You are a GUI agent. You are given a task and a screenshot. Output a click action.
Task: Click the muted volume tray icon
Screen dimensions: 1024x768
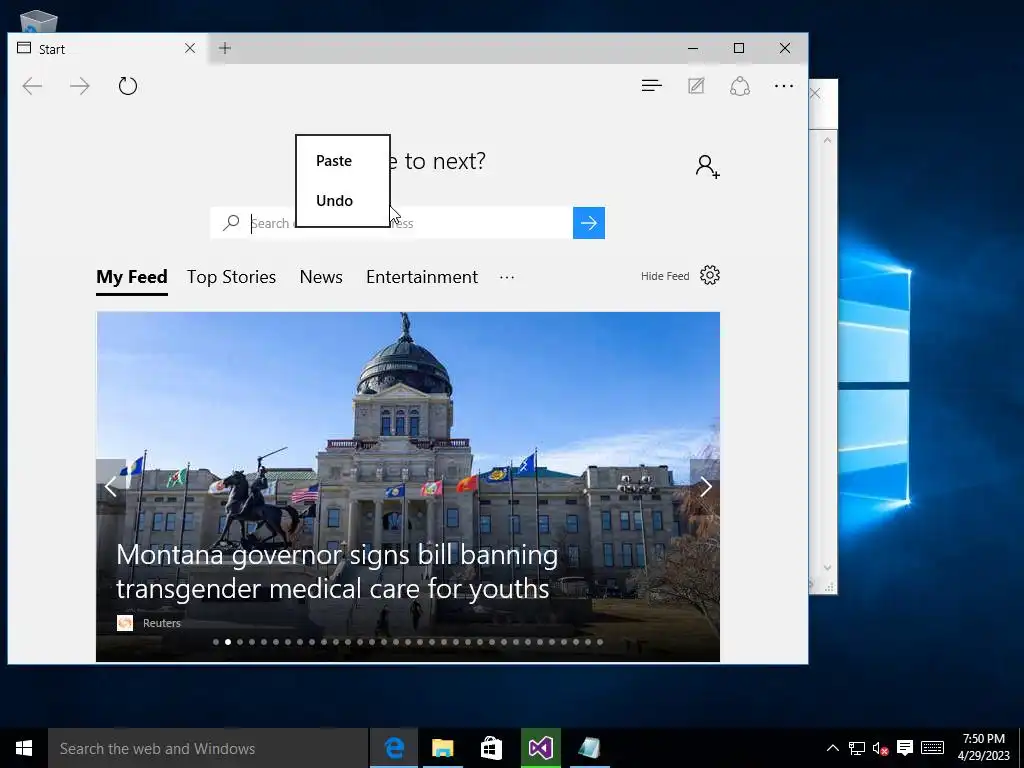pyautogui.click(x=880, y=748)
